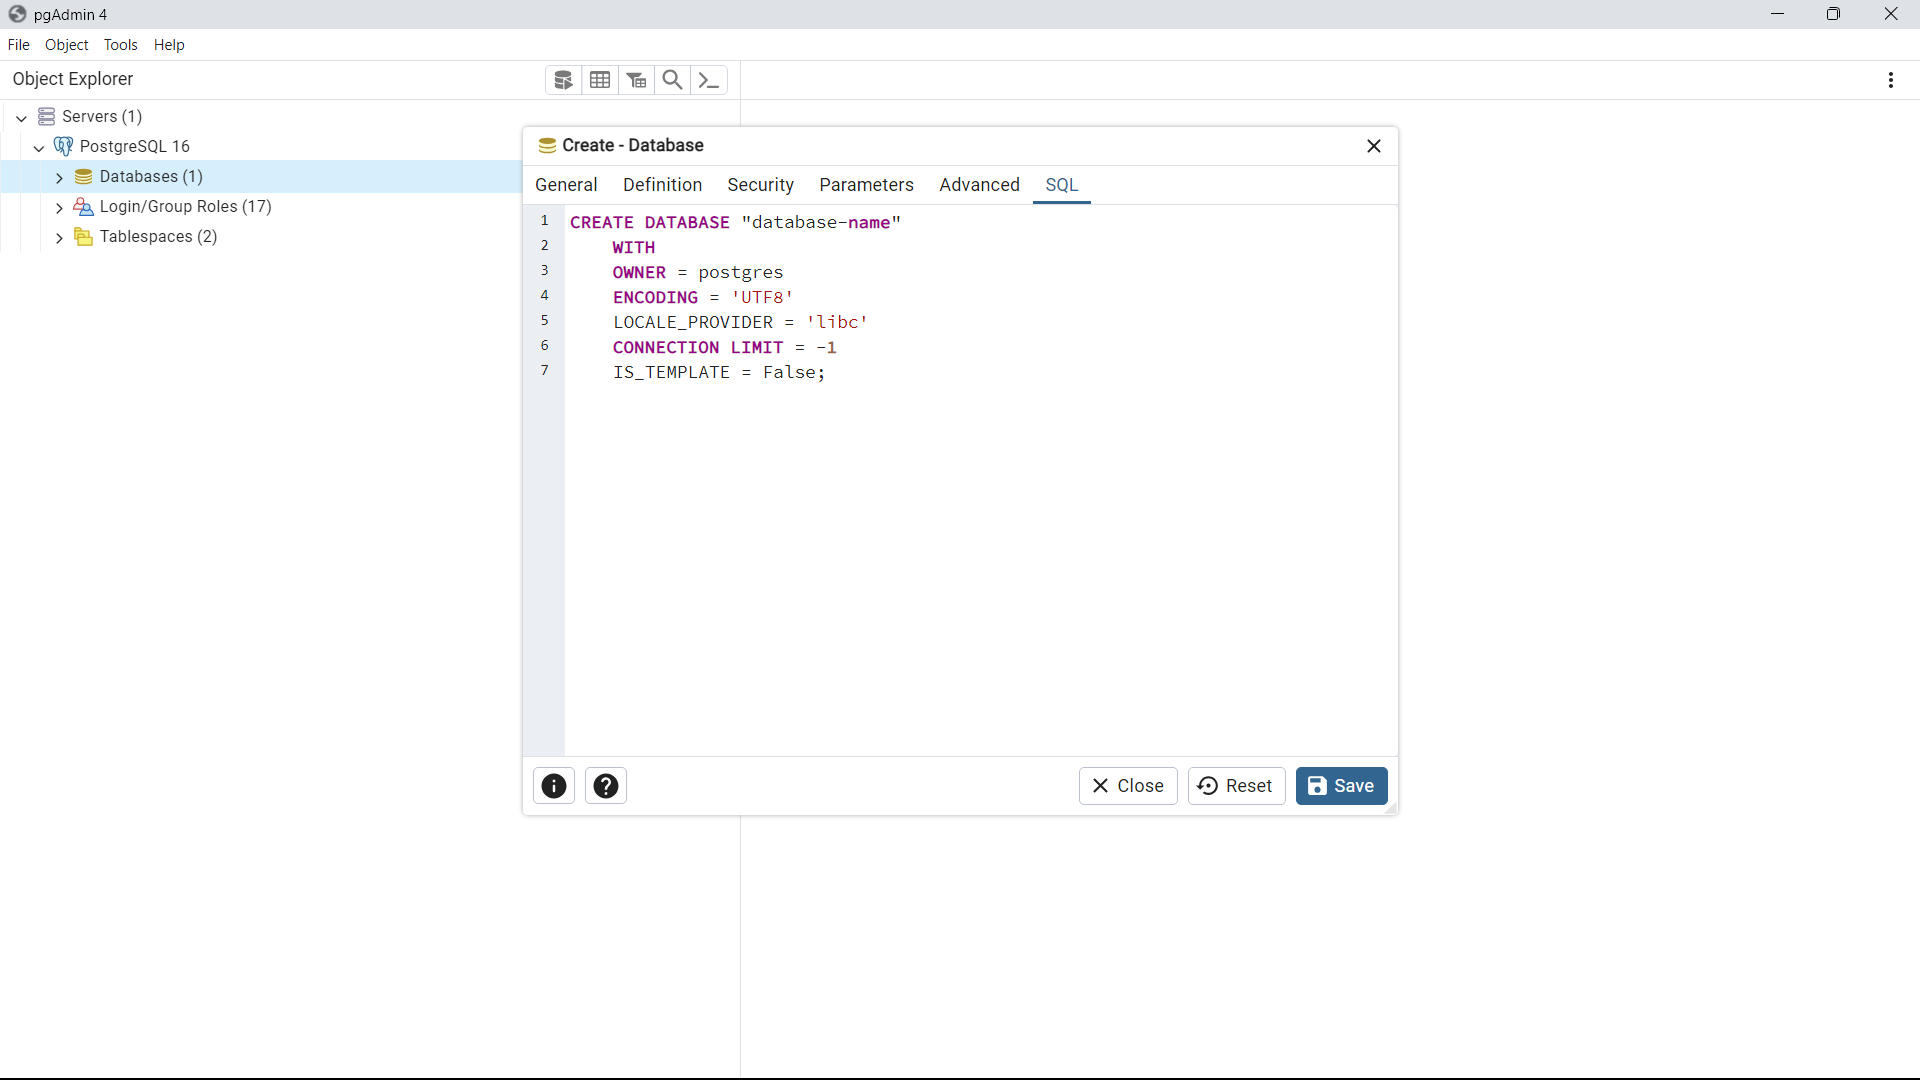This screenshot has height=1080, width=1920.
Task: Switch to the Definition tab
Action: [x=662, y=185]
